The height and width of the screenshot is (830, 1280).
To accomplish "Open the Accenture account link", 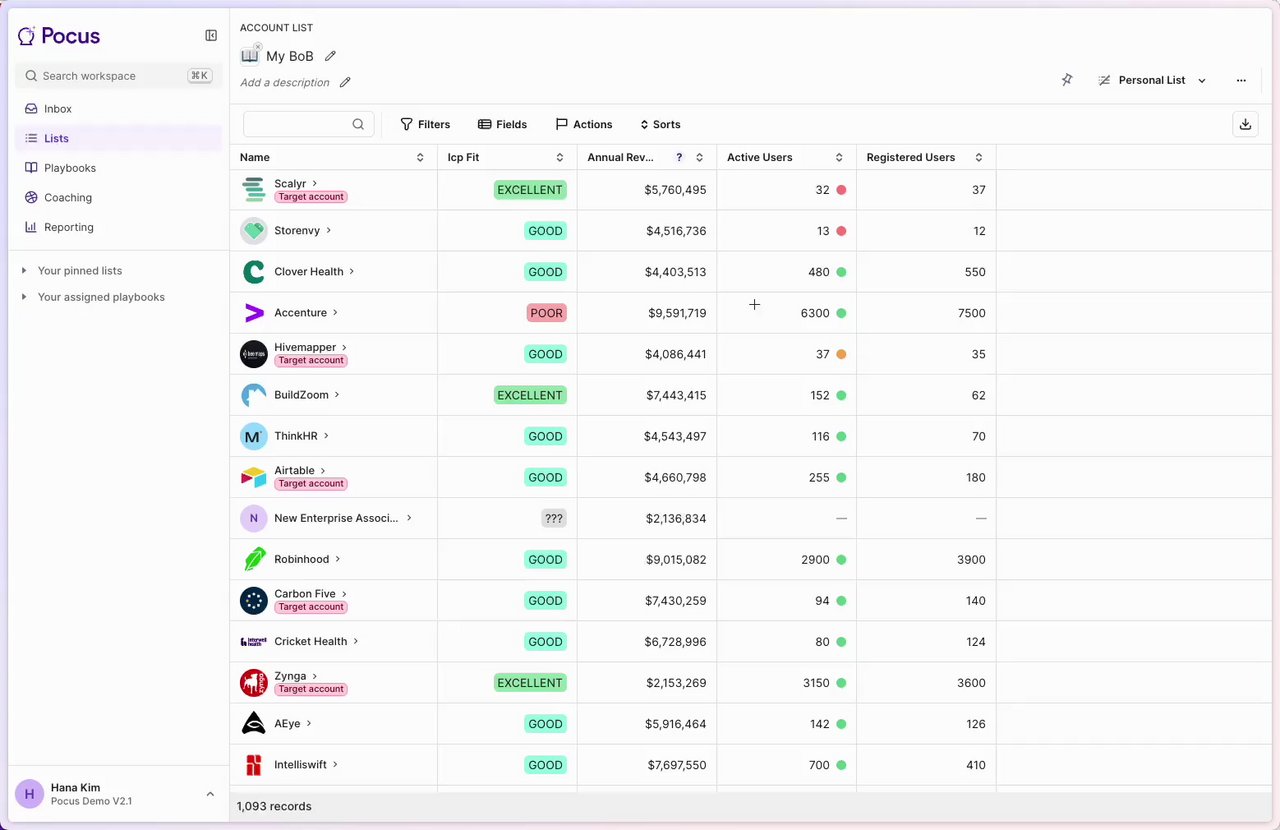I will [301, 313].
